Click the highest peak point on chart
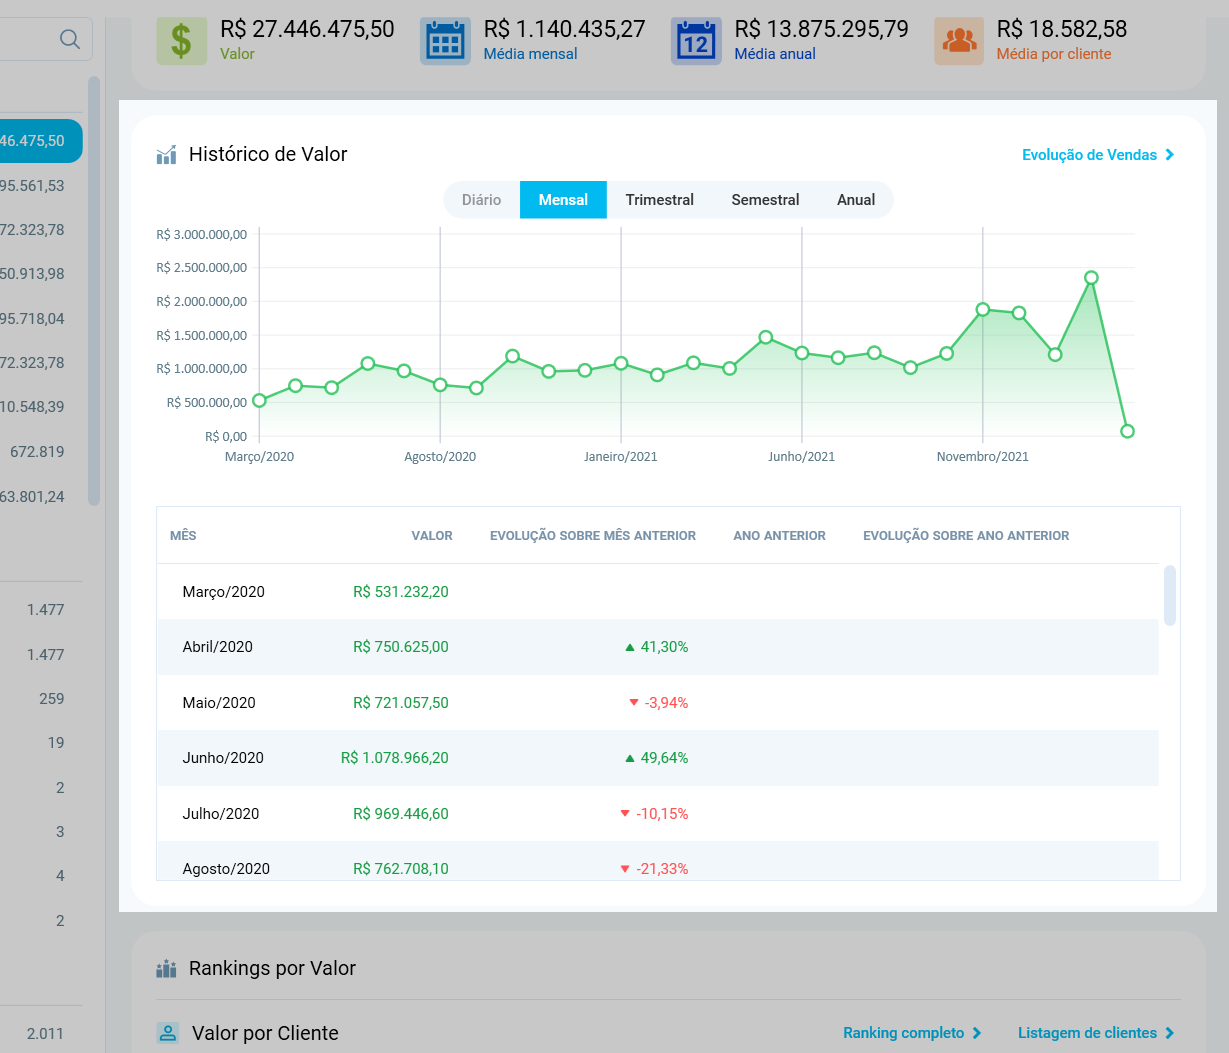 point(1091,278)
